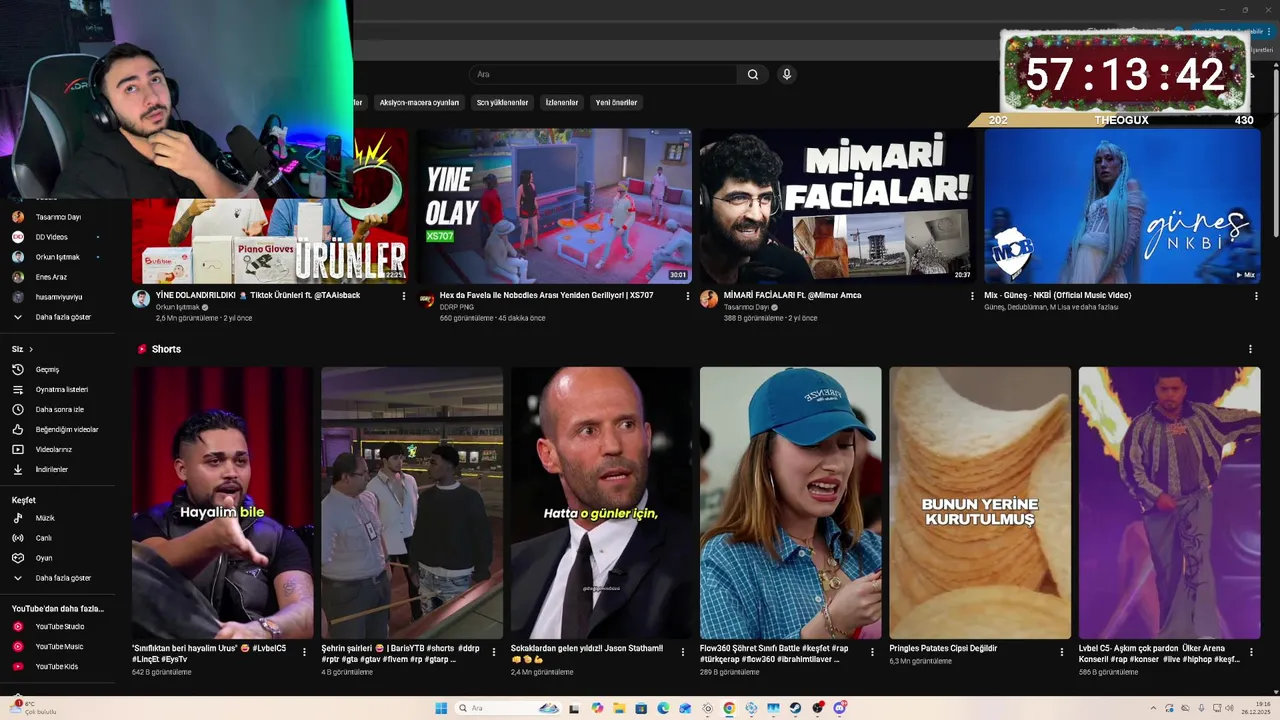The width and height of the screenshot is (1280, 720).
Task: Open Daha sonra izle watch later
Action: (x=60, y=409)
